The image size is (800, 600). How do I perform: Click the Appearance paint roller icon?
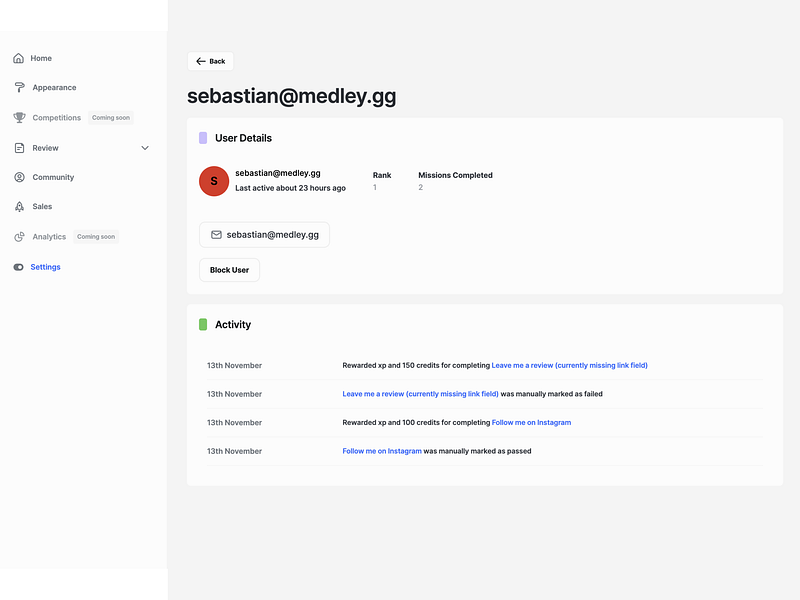[x=19, y=88]
